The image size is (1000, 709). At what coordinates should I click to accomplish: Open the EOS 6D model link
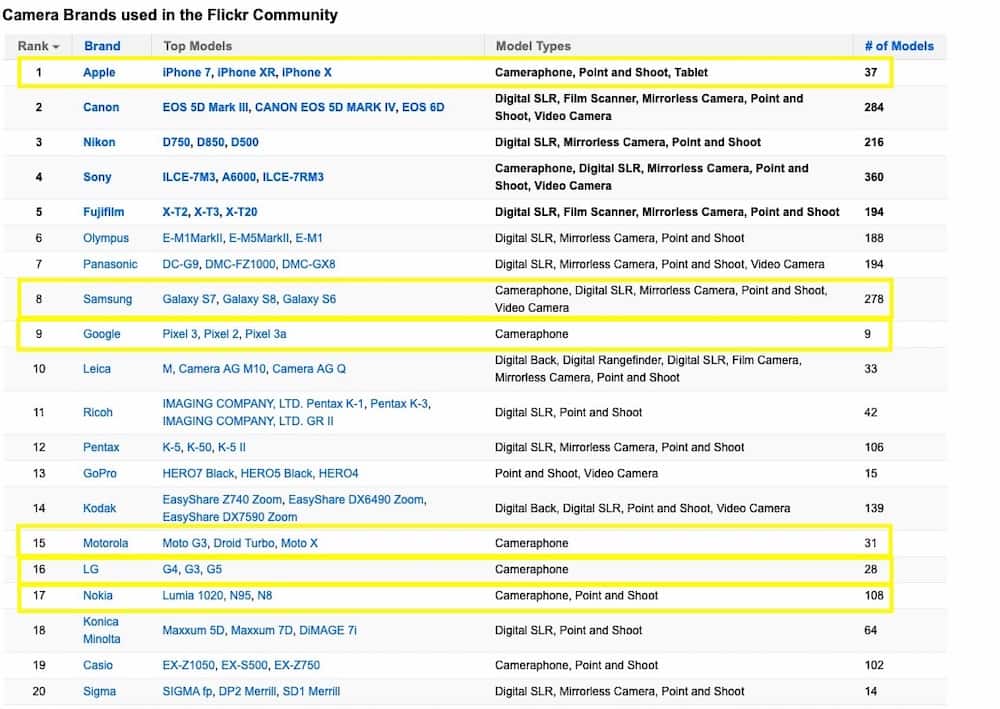coord(423,107)
